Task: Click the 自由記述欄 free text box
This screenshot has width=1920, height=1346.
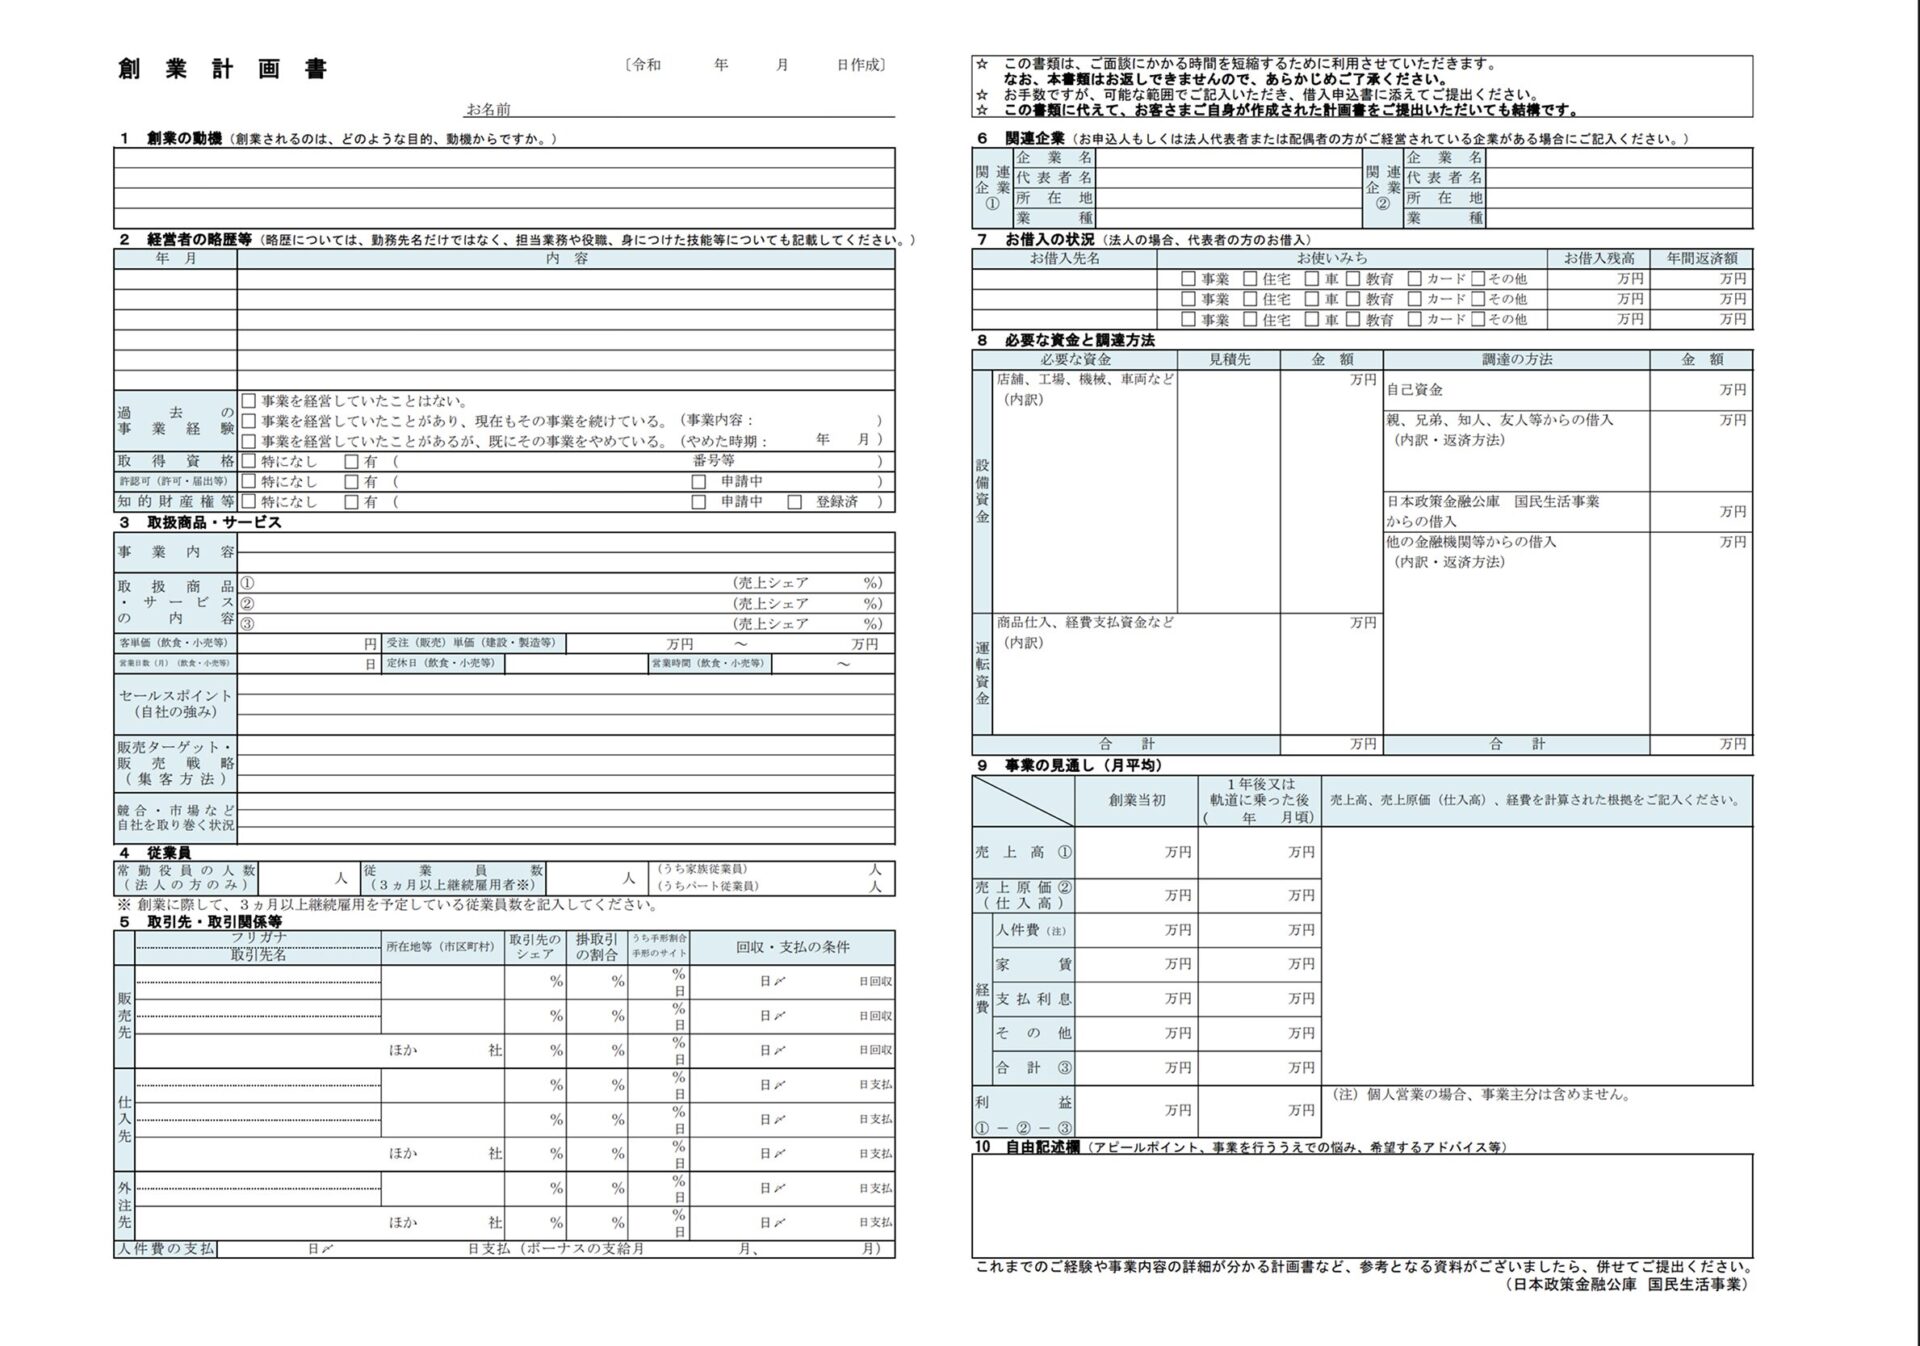Action: point(1361,1205)
